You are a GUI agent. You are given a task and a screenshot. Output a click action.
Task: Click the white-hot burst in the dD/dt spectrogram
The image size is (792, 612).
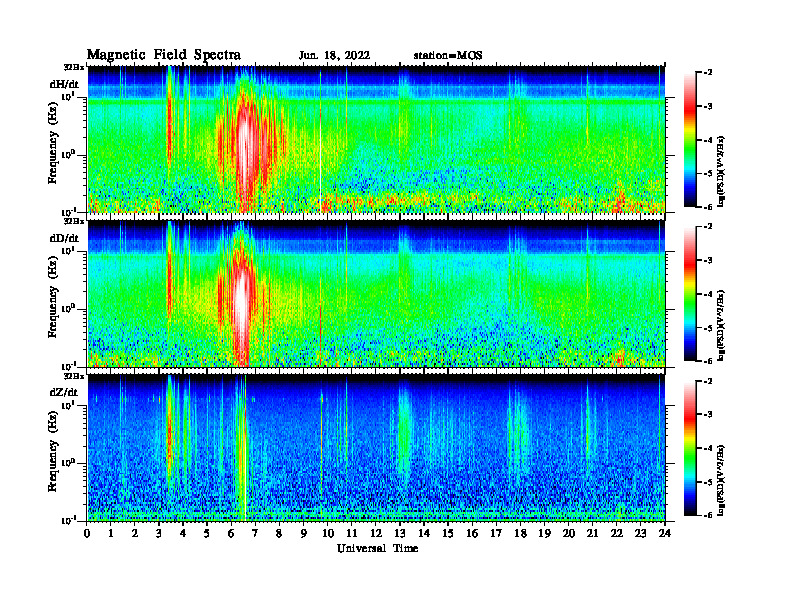click(x=242, y=305)
